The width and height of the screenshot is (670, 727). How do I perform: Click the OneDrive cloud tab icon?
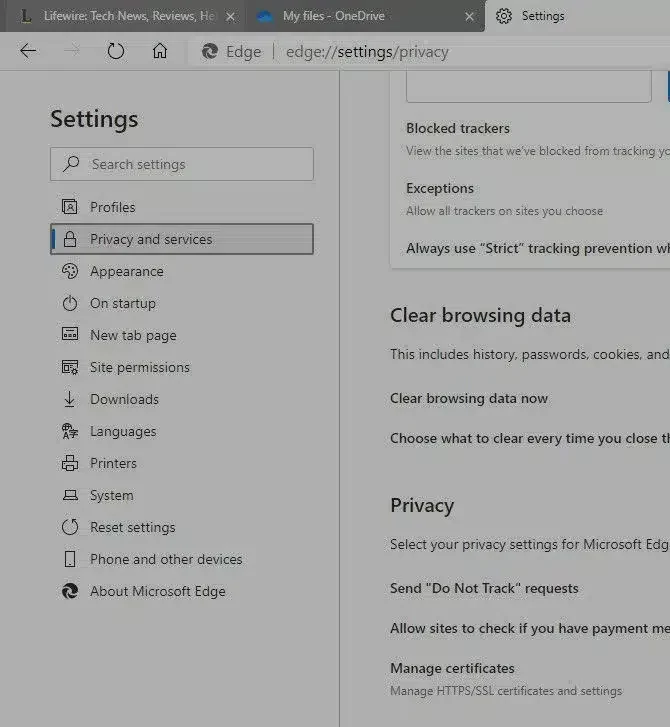tap(265, 17)
